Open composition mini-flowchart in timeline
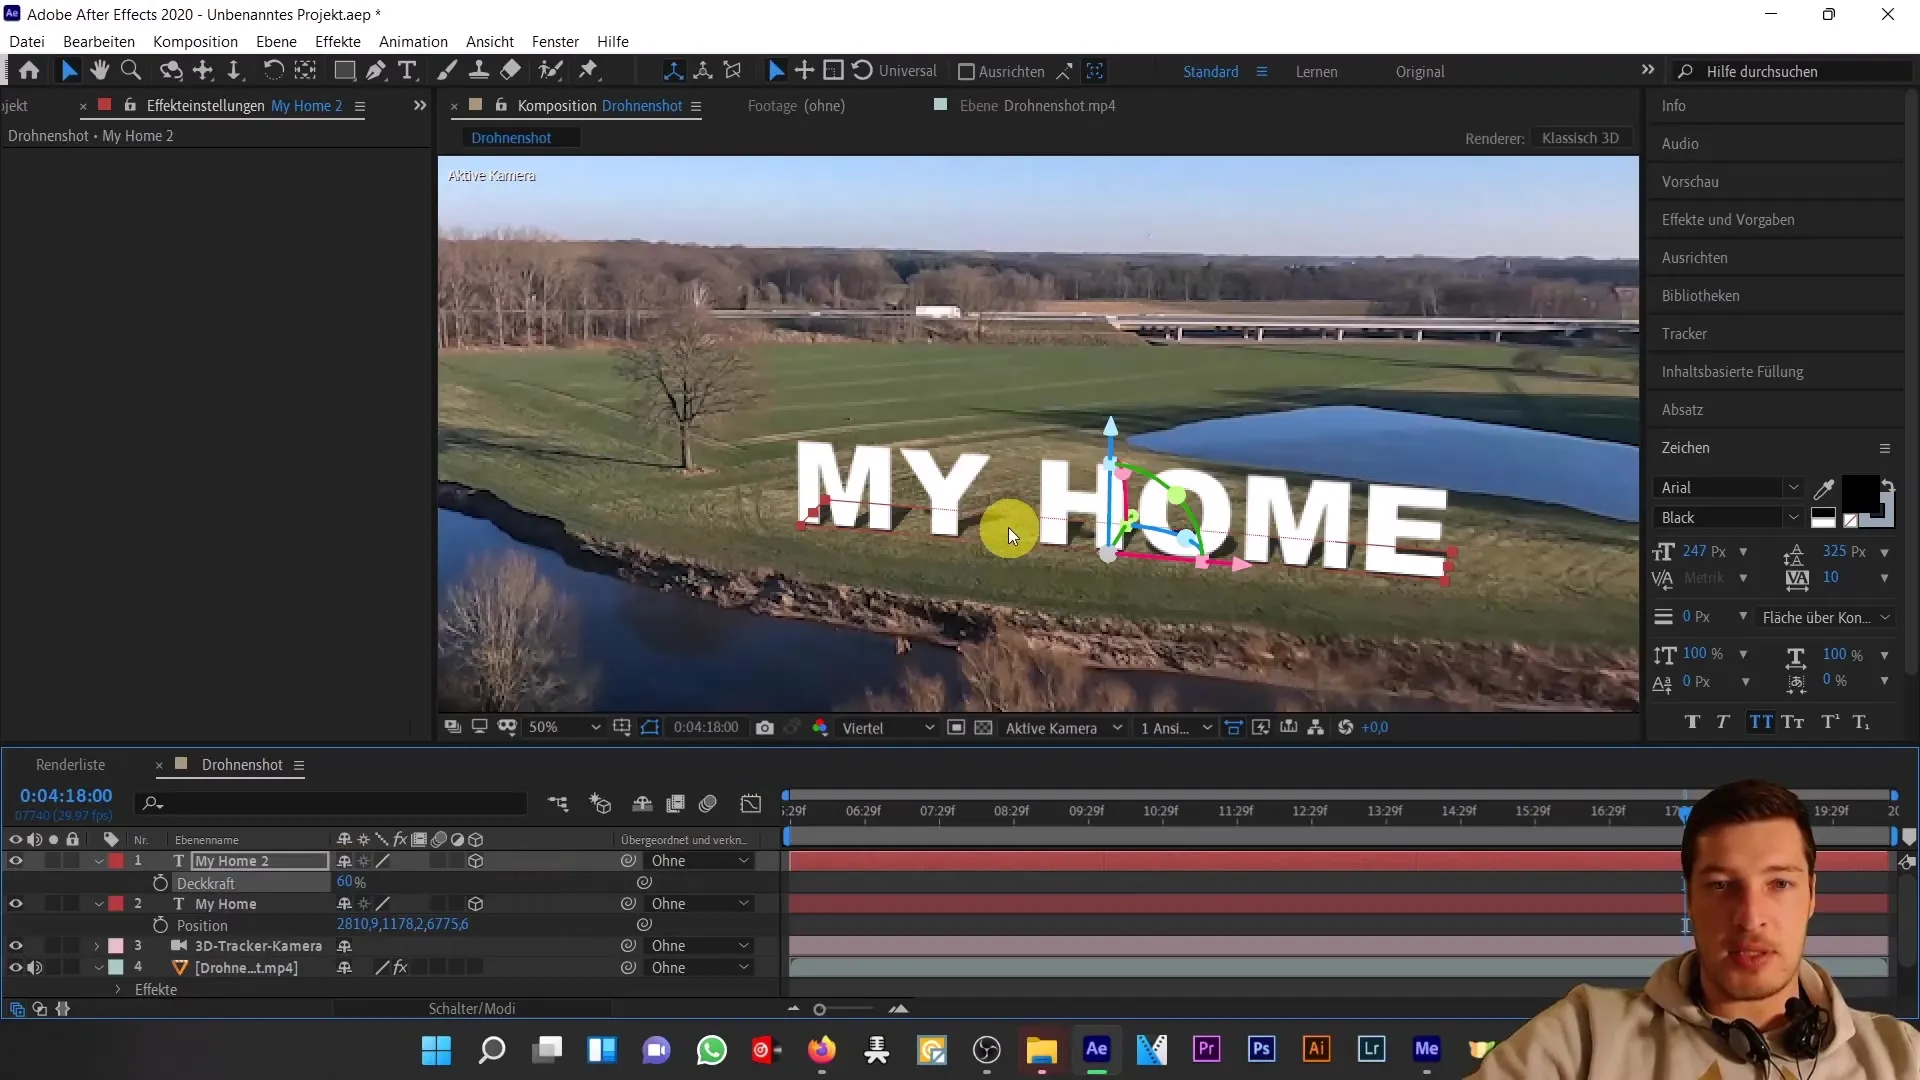This screenshot has height=1080, width=1920. [x=558, y=803]
